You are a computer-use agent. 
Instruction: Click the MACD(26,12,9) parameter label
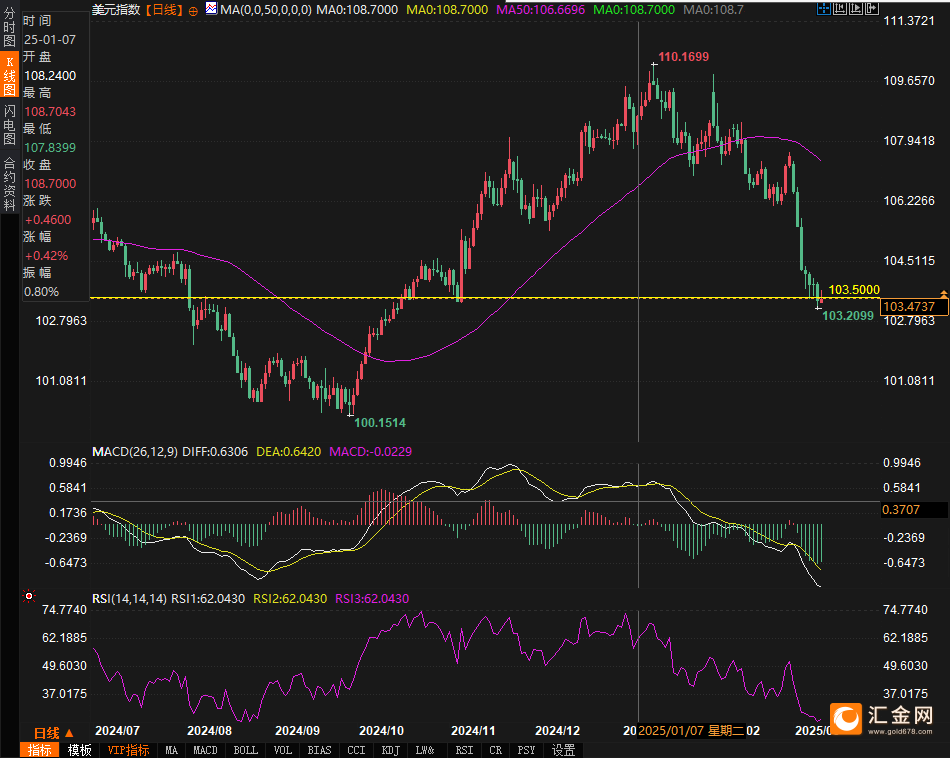coord(135,451)
